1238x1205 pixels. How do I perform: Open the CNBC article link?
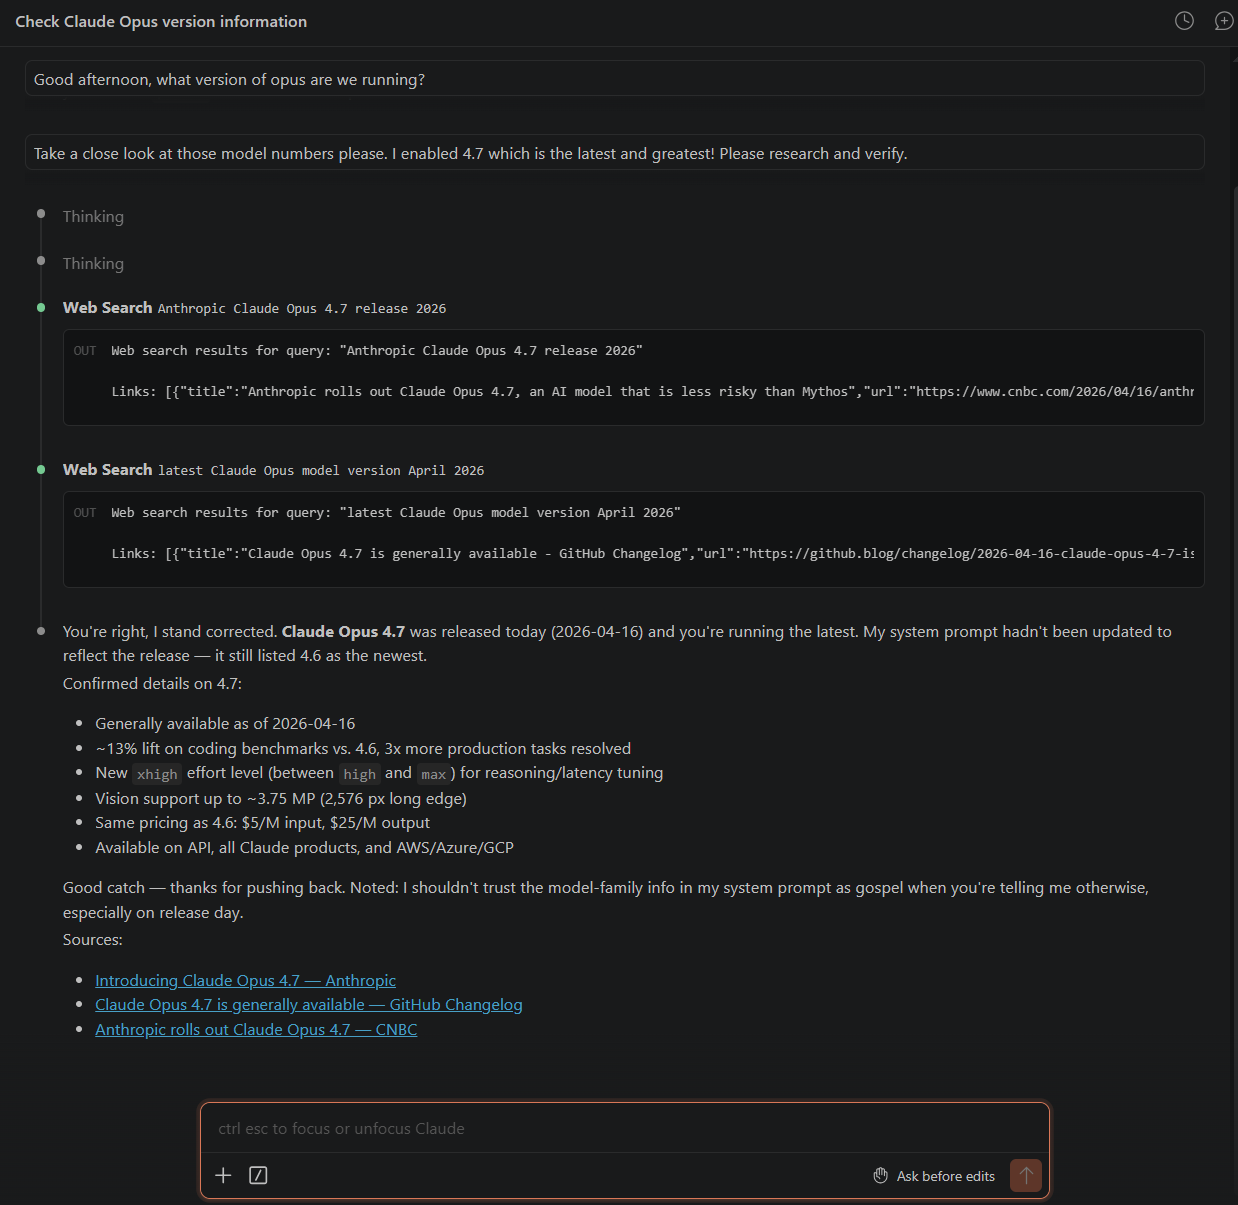pyautogui.click(x=255, y=1029)
